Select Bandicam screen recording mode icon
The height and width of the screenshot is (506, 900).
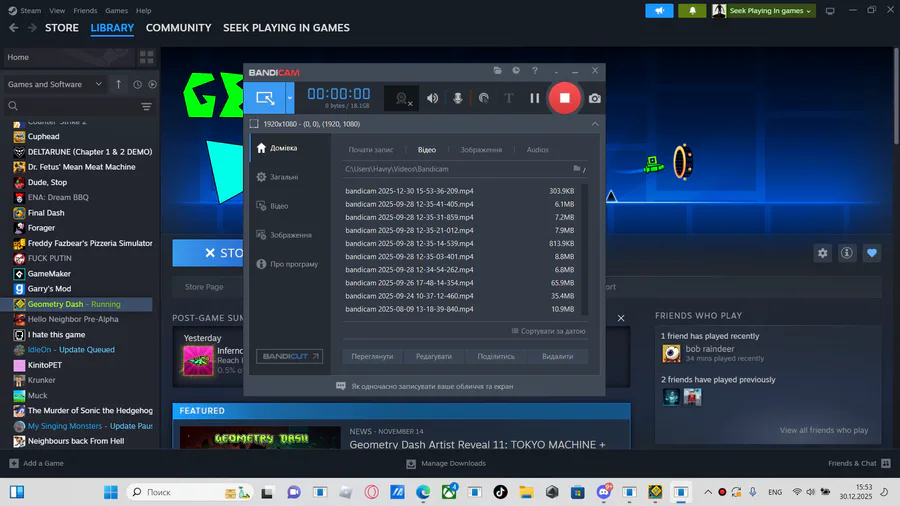[265, 98]
